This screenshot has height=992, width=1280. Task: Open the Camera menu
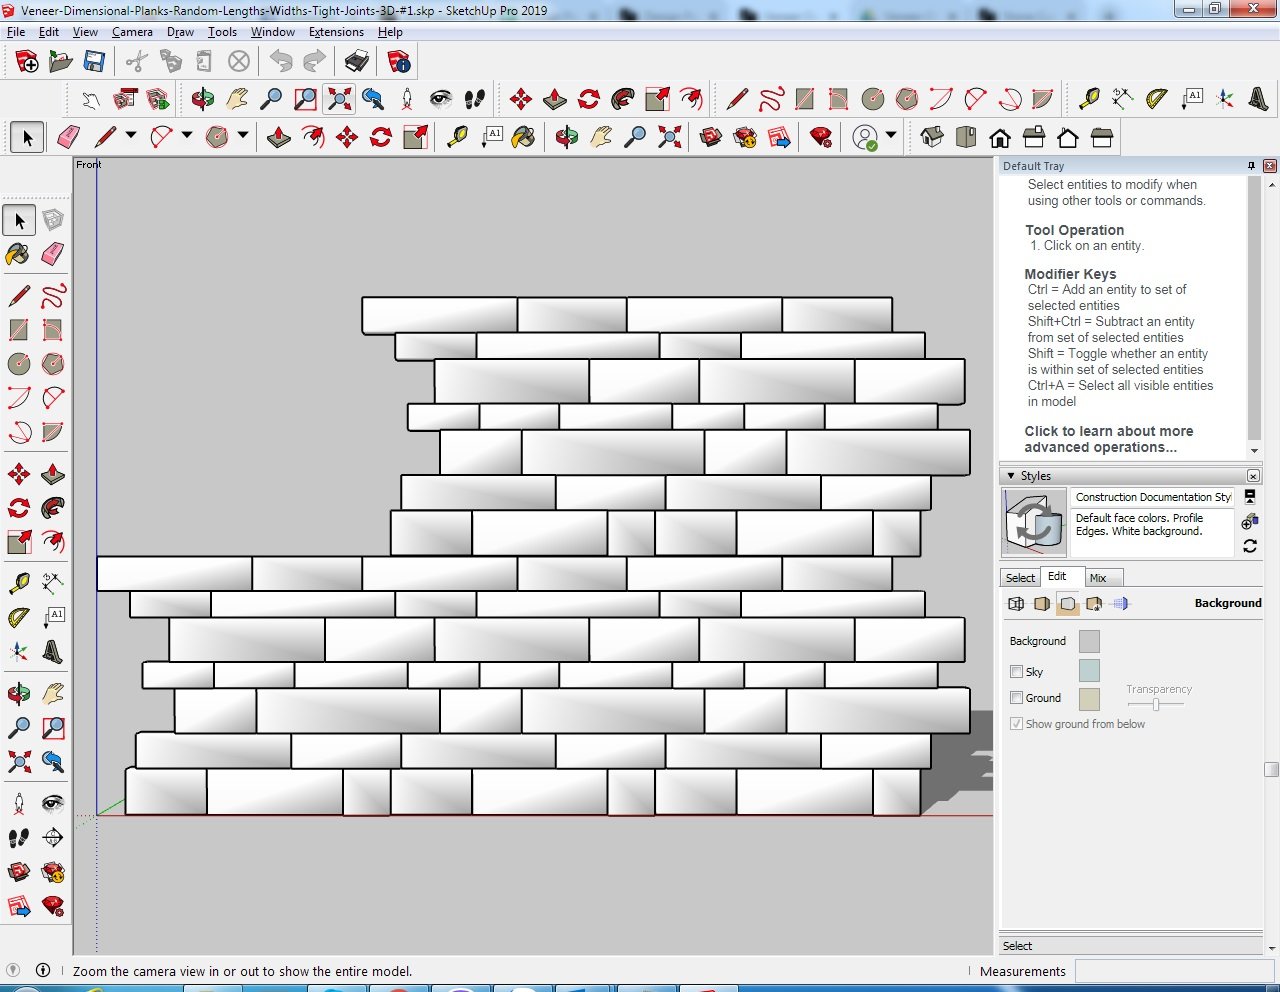[x=132, y=31]
